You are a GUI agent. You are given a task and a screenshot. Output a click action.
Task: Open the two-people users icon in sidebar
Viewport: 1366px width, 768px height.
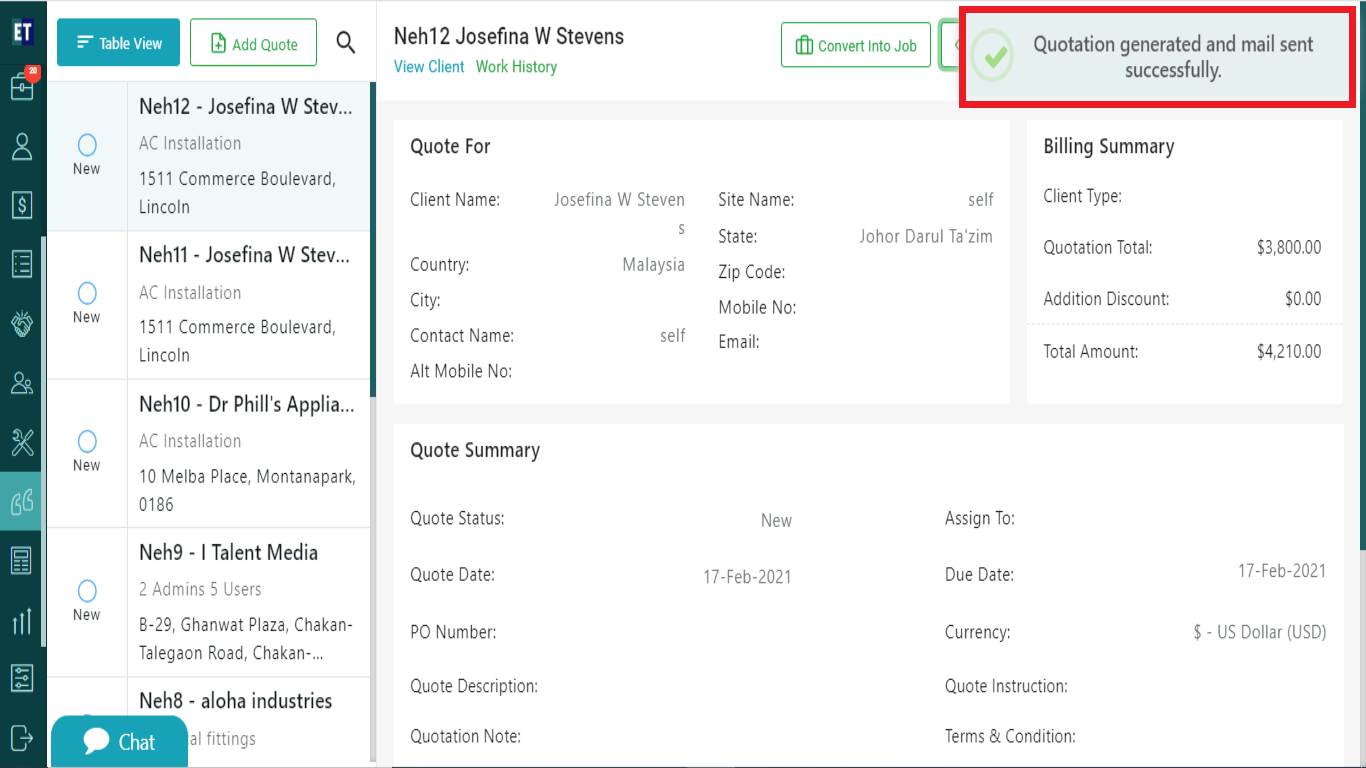(x=22, y=382)
